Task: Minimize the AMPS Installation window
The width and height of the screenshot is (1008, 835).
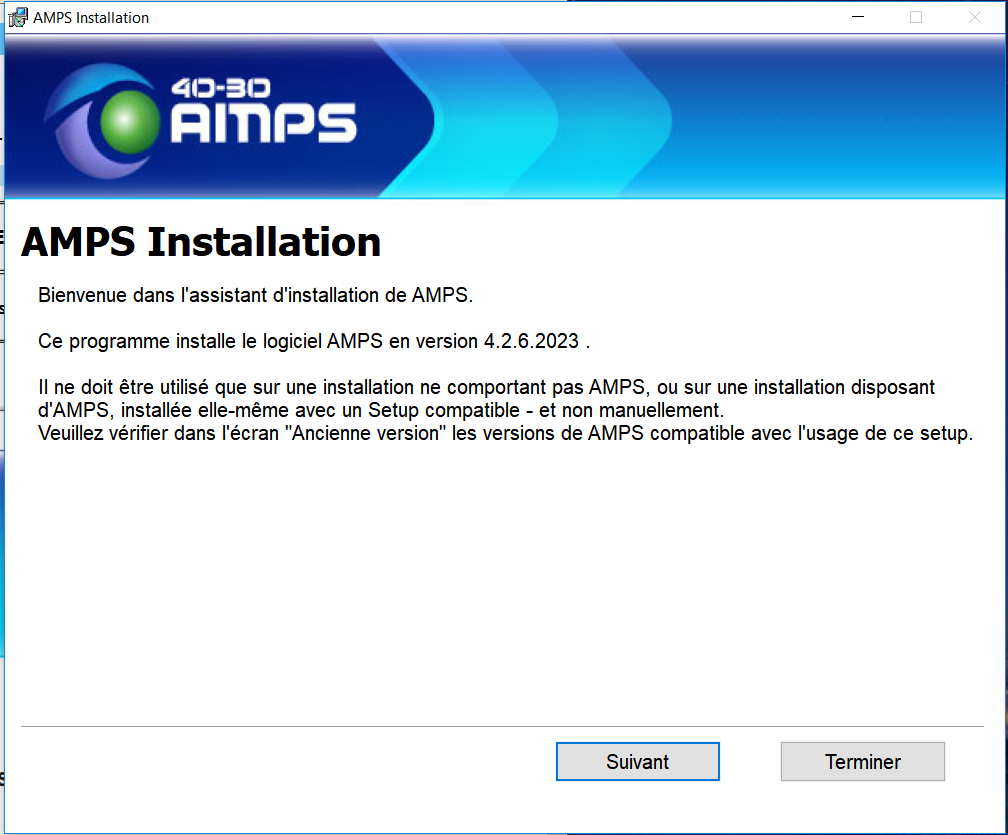Action: 857,17
